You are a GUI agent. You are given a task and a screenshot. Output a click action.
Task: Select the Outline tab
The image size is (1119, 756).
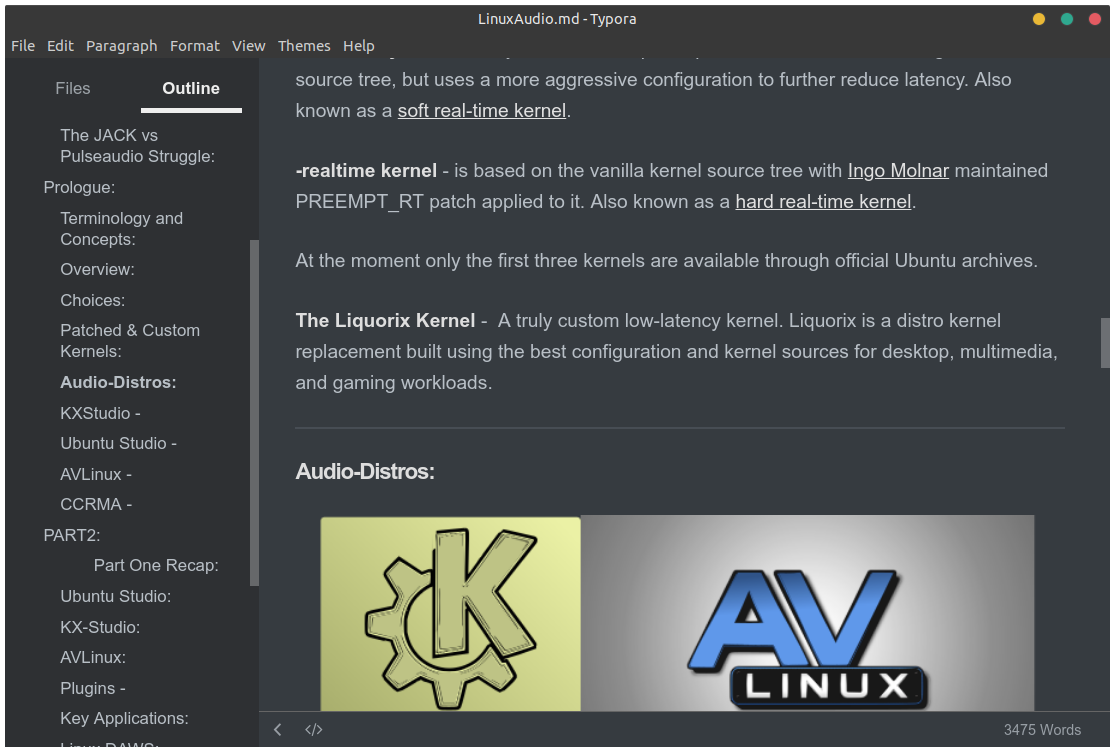(191, 89)
